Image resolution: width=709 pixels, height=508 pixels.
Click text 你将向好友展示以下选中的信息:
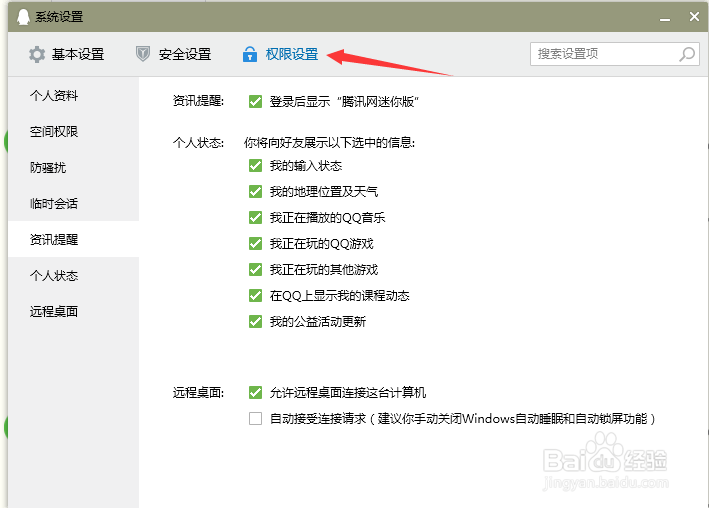[329, 143]
